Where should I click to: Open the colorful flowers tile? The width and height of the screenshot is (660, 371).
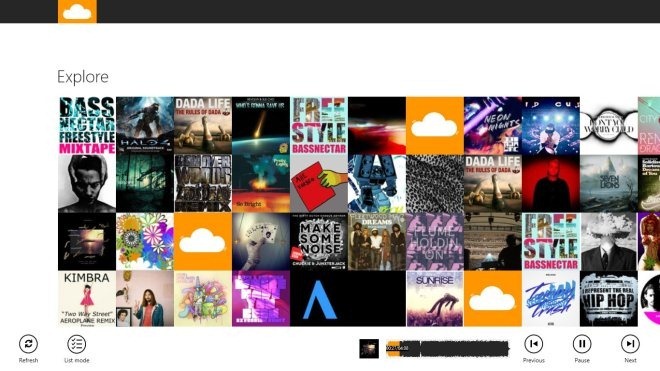145,241
